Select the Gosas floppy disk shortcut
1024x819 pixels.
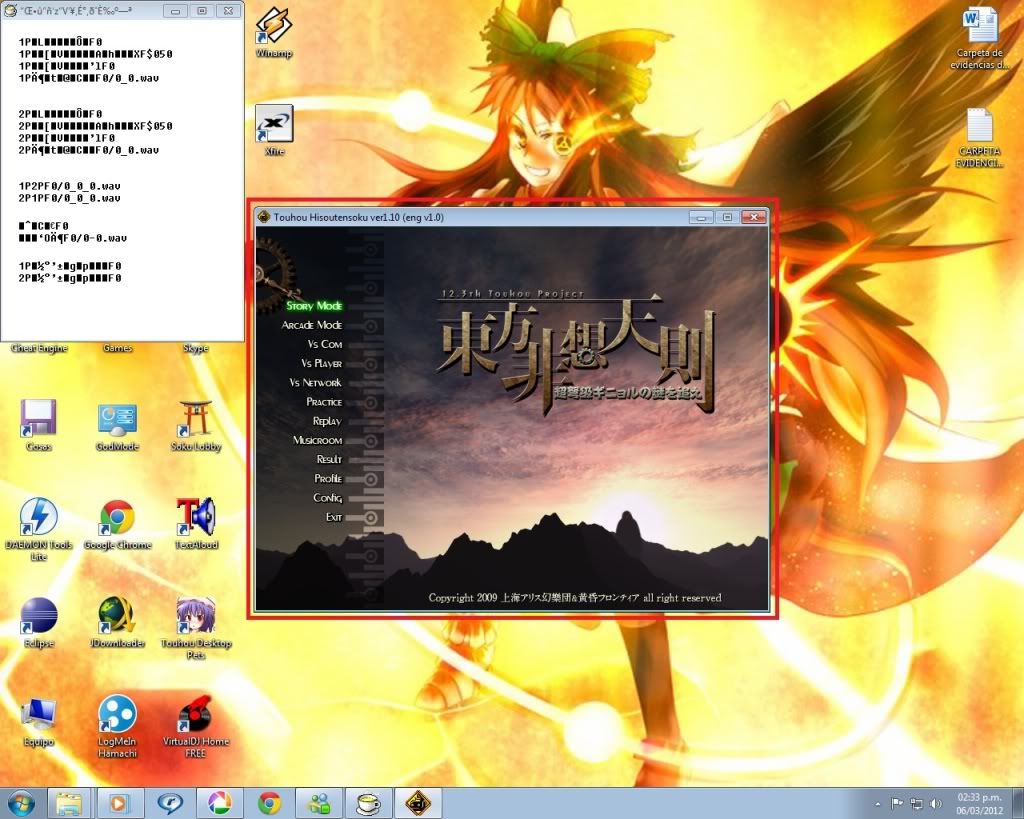click(39, 425)
